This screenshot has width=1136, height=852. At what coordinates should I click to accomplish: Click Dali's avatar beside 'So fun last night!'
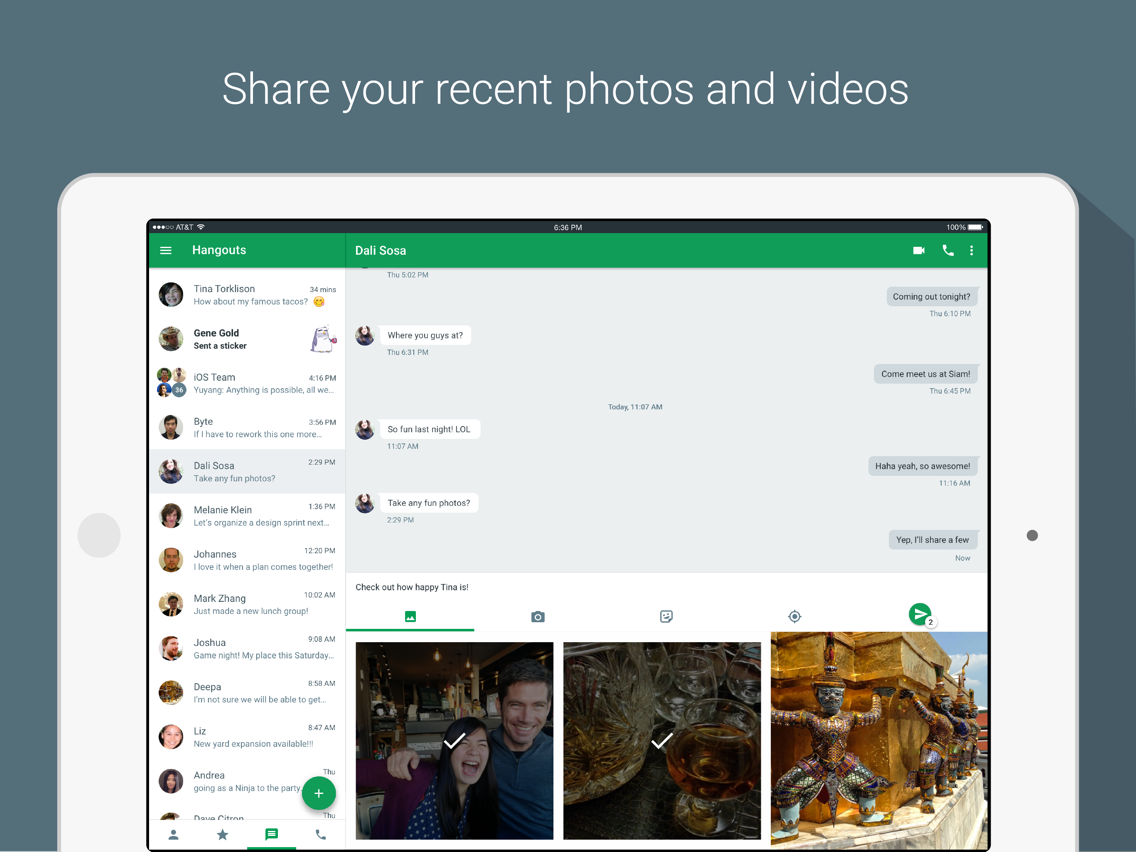click(x=364, y=430)
